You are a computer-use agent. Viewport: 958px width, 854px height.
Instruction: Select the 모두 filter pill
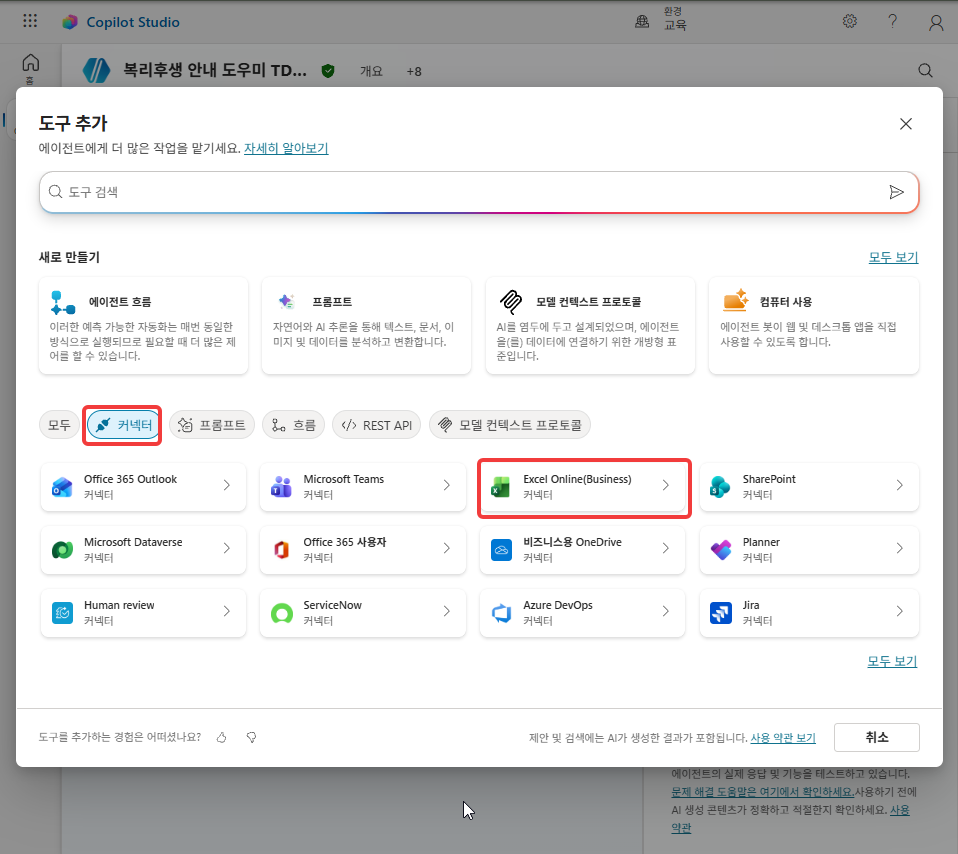pos(59,425)
